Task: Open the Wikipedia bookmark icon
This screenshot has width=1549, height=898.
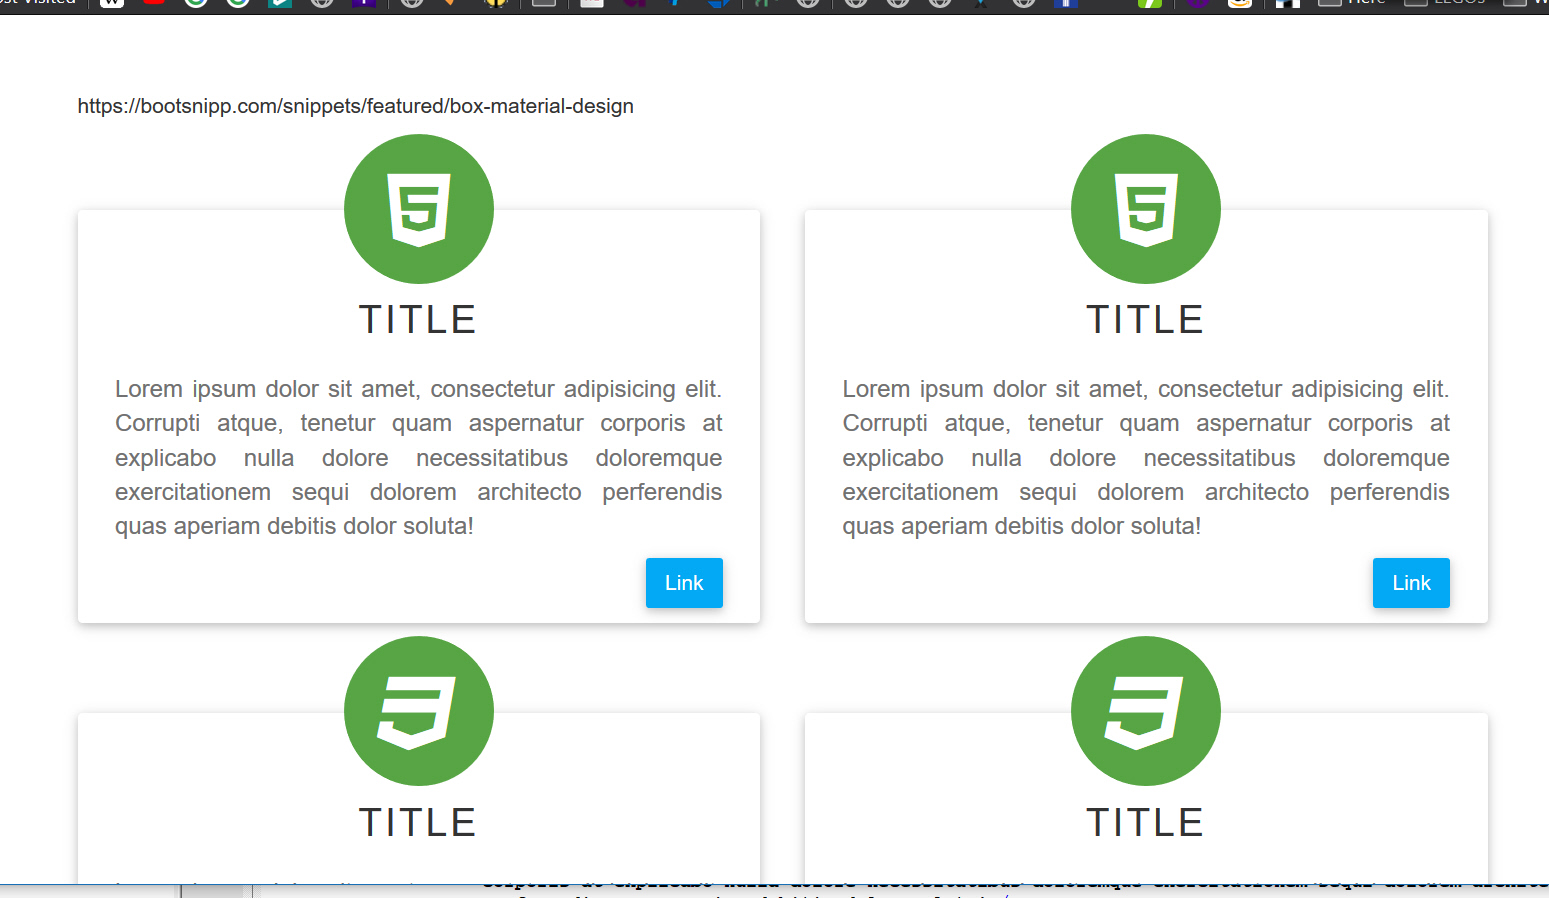Action: coord(112,3)
